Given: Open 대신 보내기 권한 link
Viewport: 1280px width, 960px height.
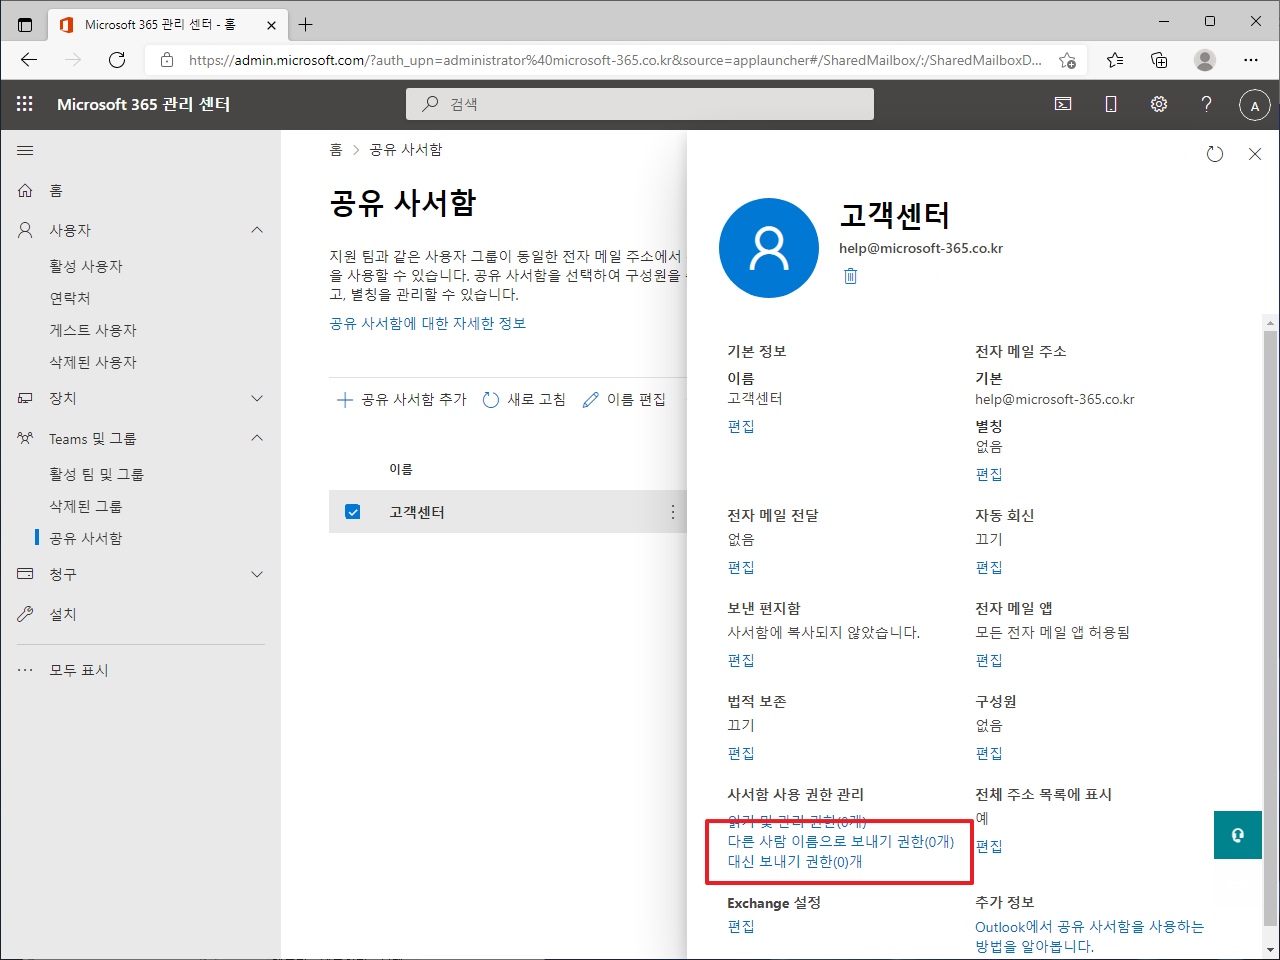Looking at the screenshot, I should [x=795, y=862].
